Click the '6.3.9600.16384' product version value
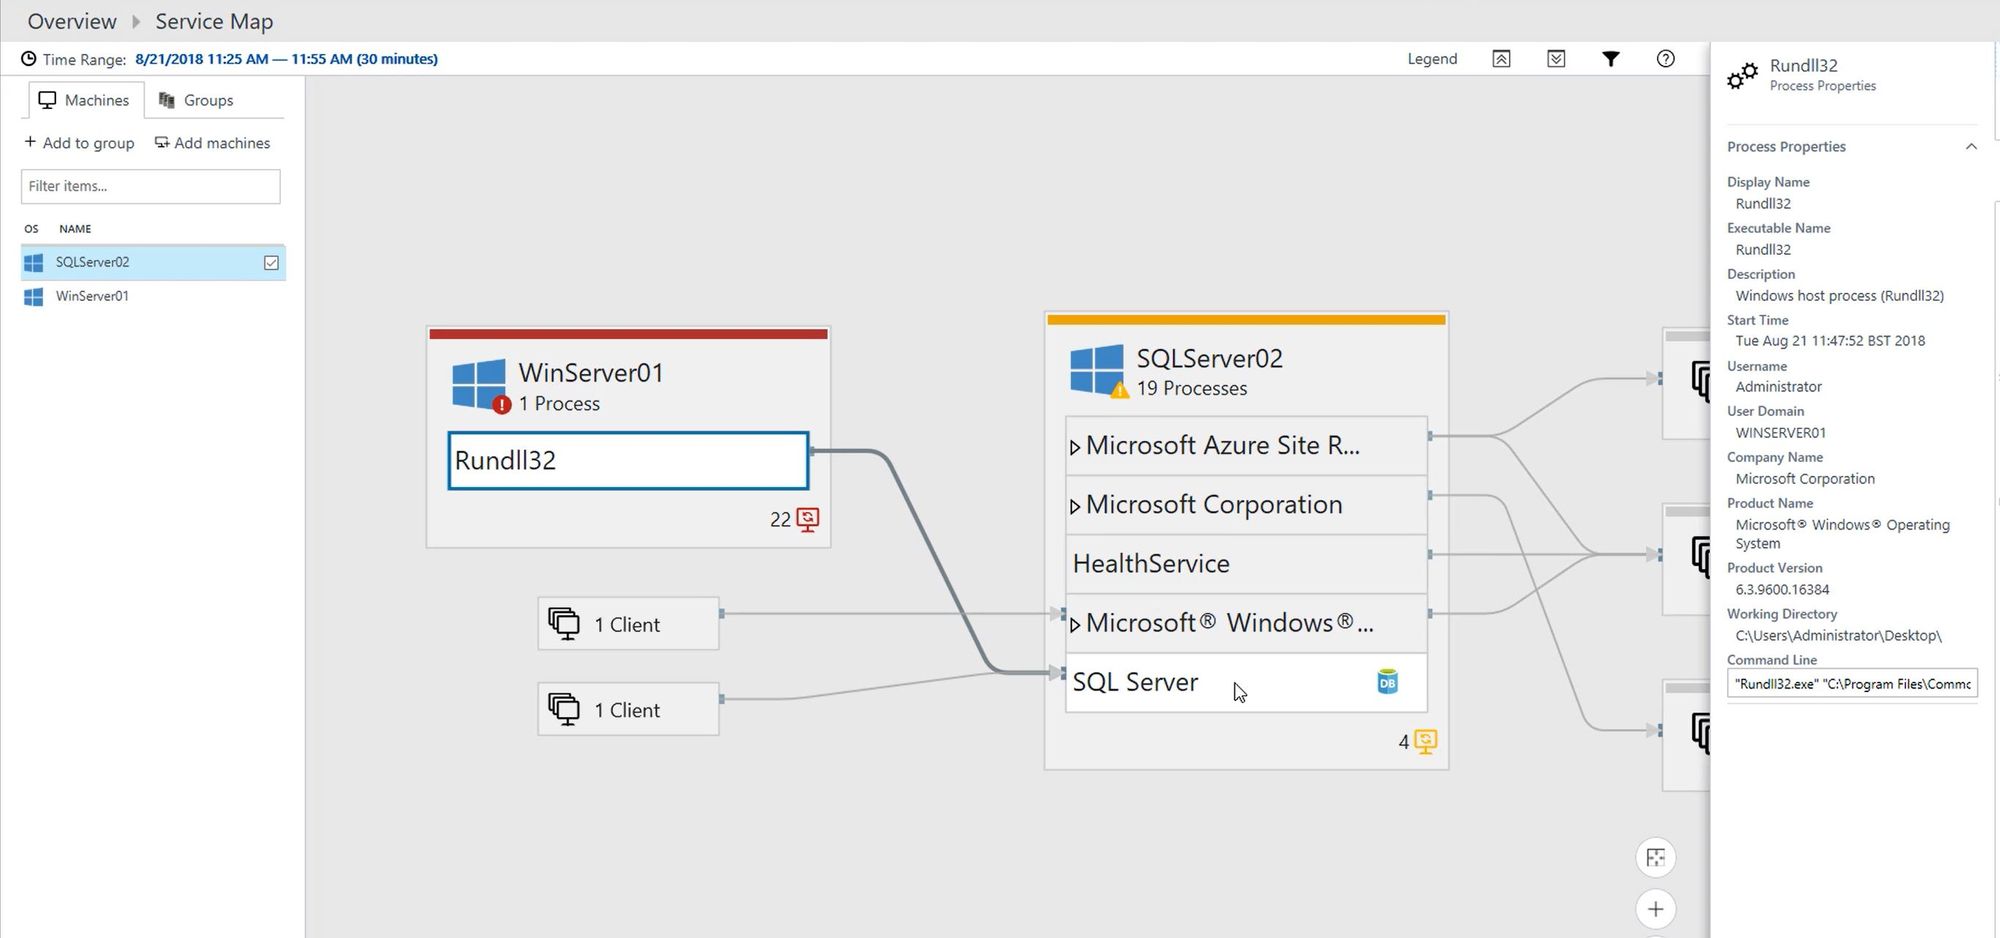 pos(1782,590)
